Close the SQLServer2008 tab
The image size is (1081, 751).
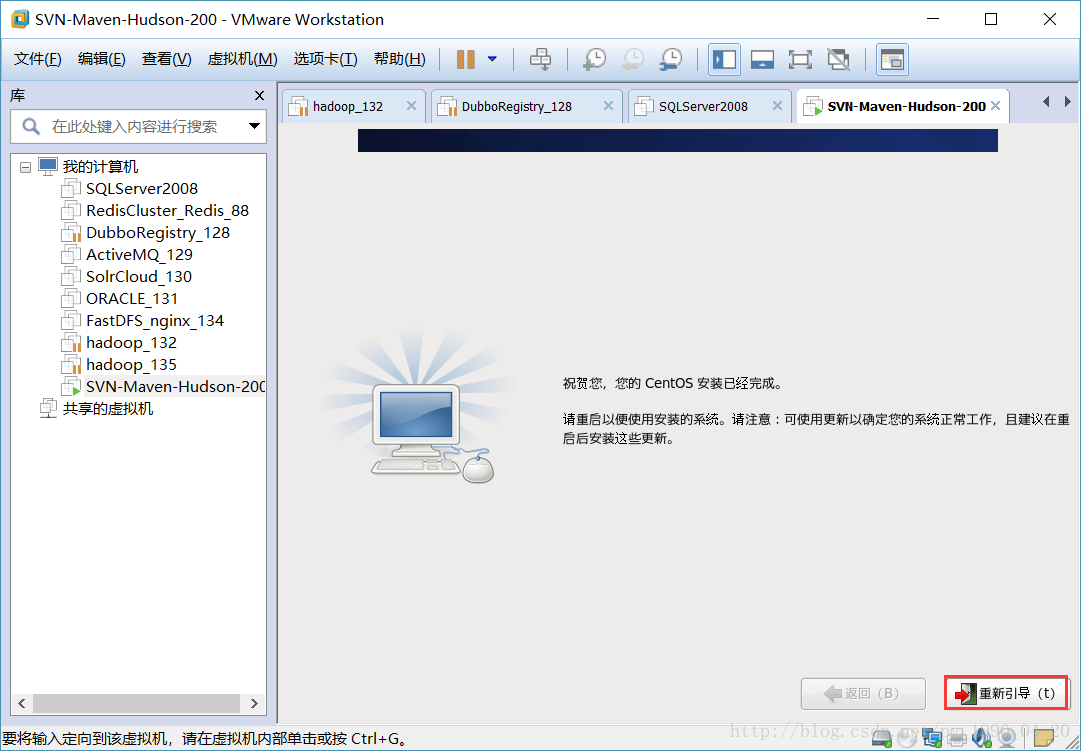pos(778,106)
